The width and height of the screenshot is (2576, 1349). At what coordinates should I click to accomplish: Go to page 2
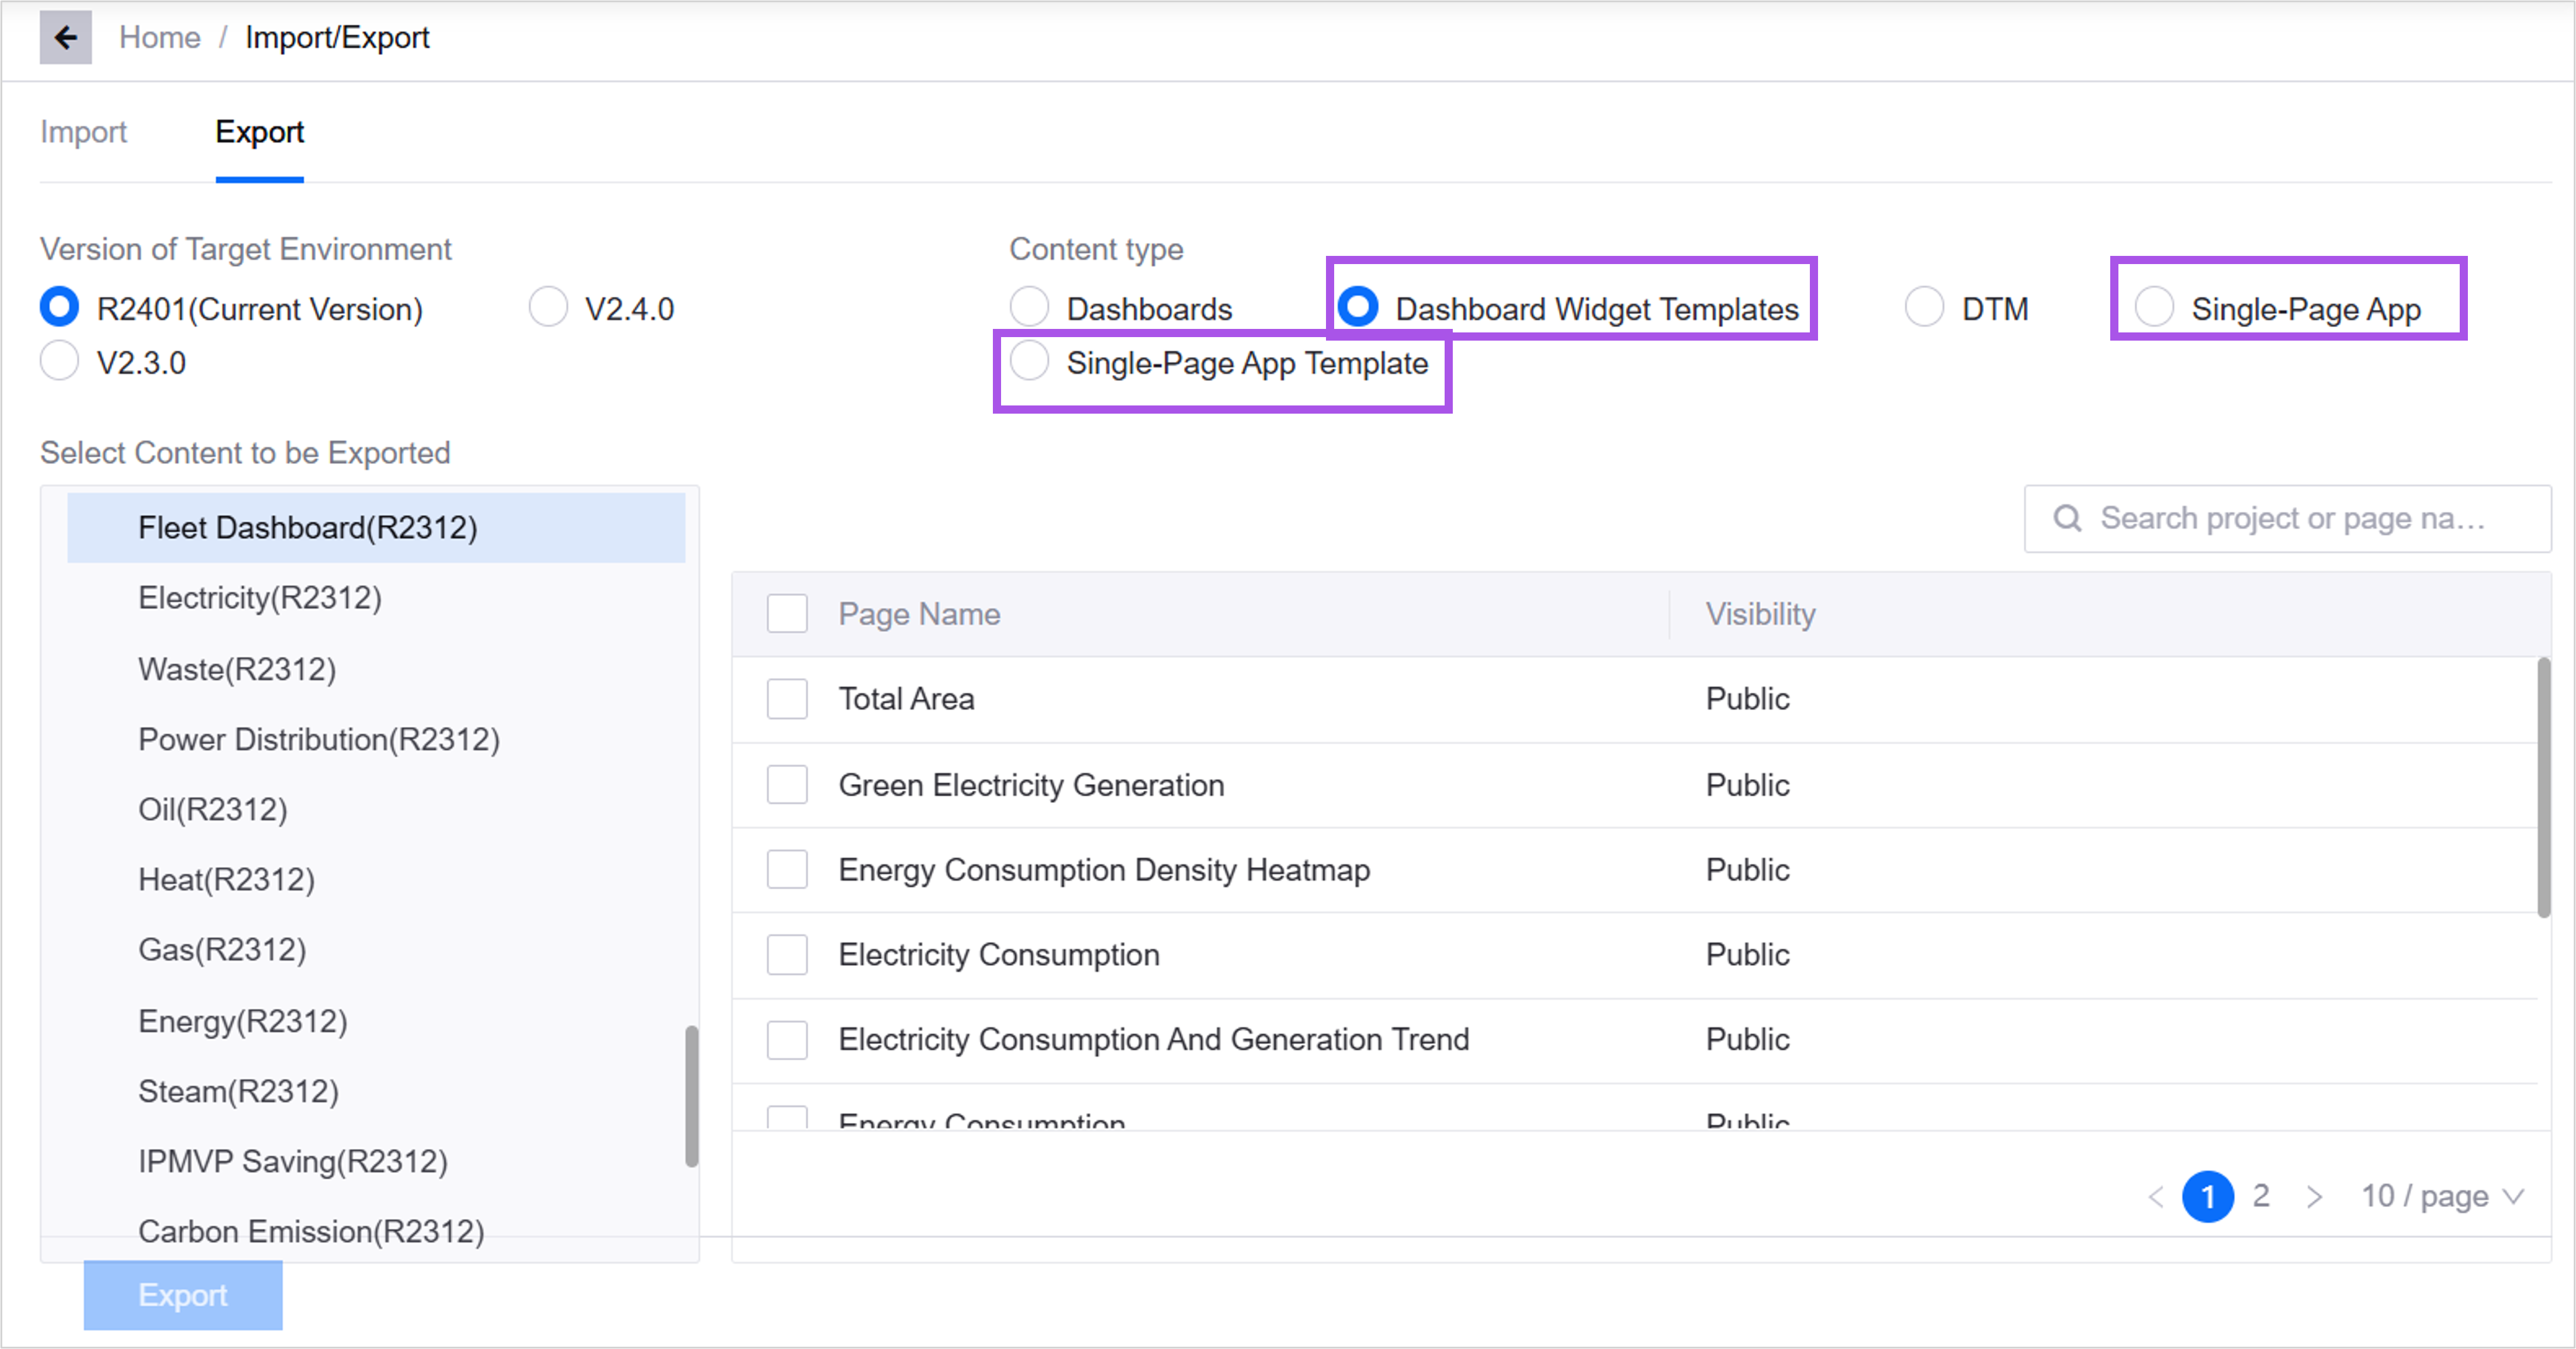(2261, 1196)
